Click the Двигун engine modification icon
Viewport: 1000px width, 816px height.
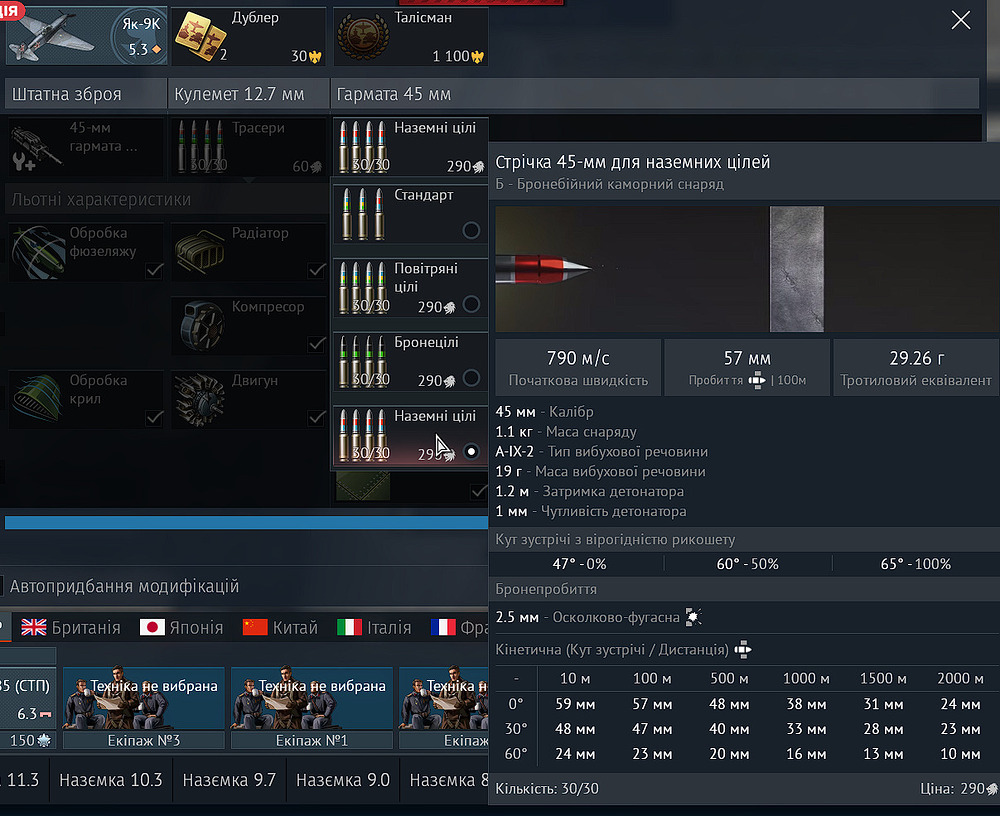[x=200, y=399]
